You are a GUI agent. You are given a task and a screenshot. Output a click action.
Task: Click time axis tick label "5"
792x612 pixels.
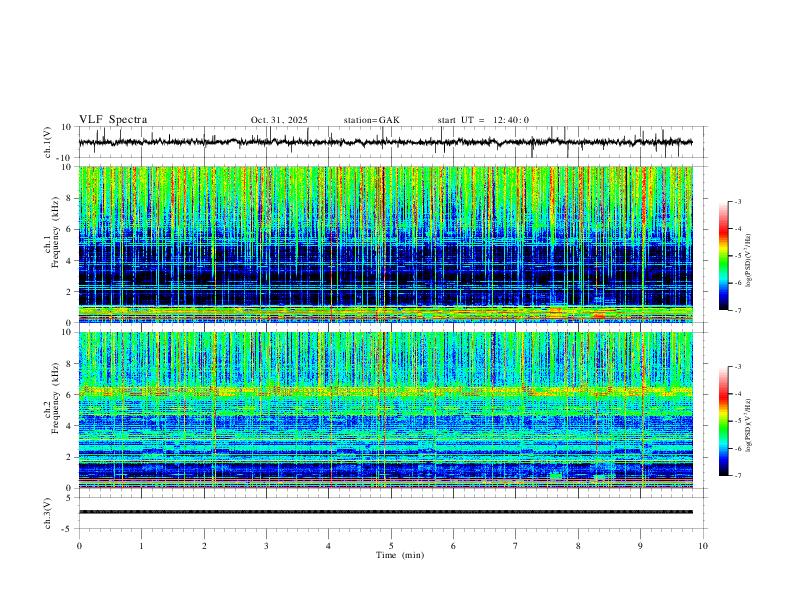(391, 546)
